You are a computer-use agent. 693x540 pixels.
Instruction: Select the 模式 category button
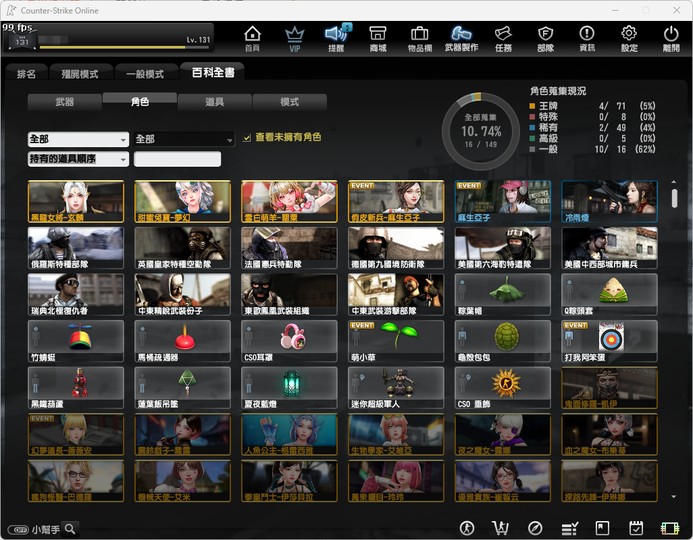(289, 102)
